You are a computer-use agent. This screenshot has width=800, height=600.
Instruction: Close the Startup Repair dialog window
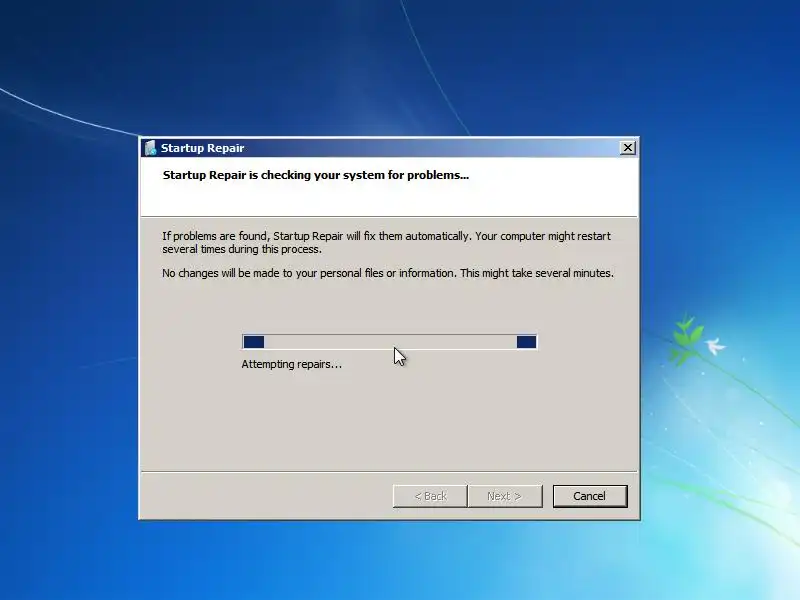pos(628,148)
